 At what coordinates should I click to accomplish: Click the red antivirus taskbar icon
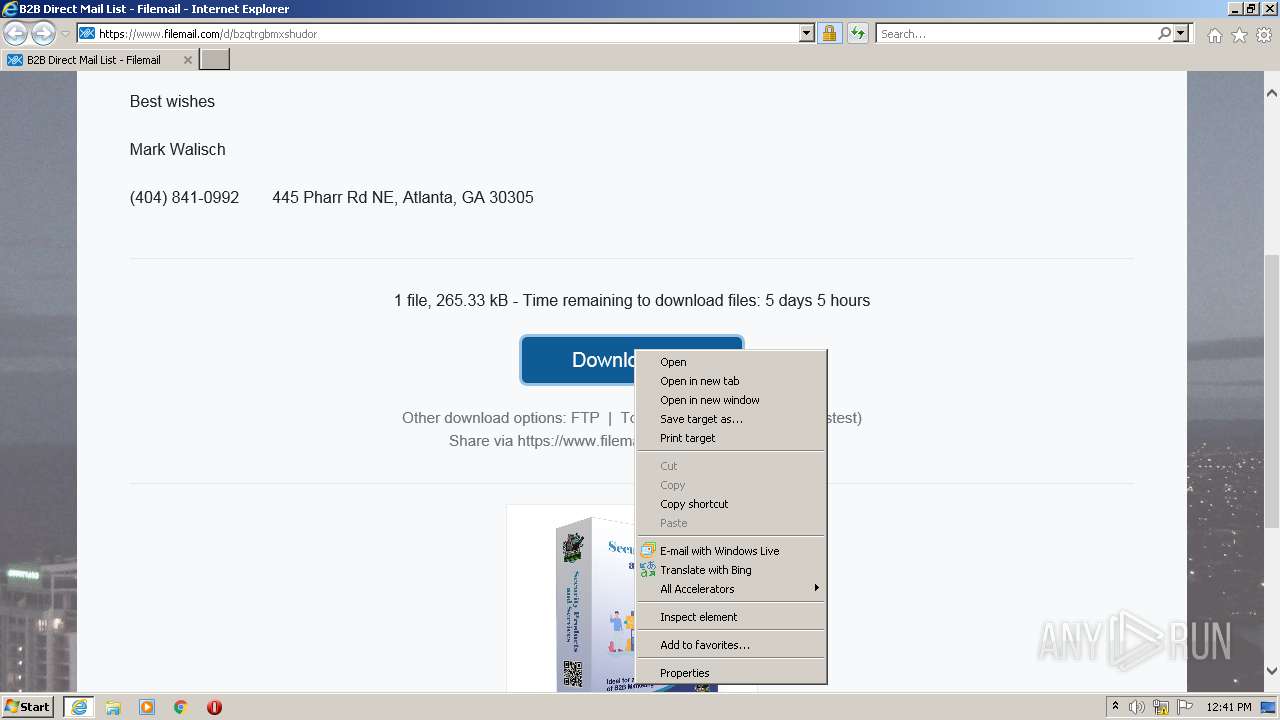tap(214, 707)
